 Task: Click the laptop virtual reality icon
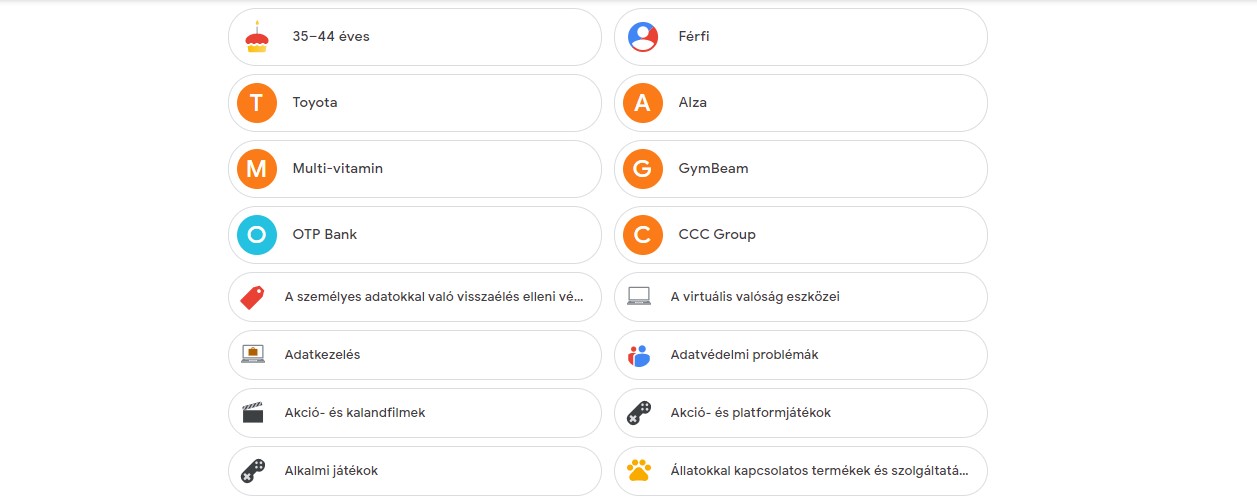(x=639, y=297)
